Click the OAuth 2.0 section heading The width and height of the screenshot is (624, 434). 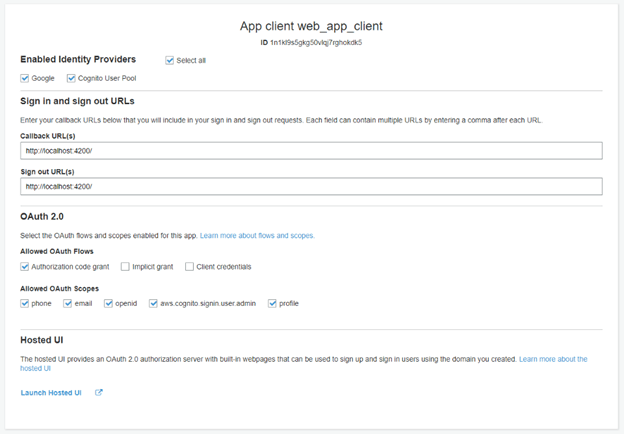coord(41,216)
